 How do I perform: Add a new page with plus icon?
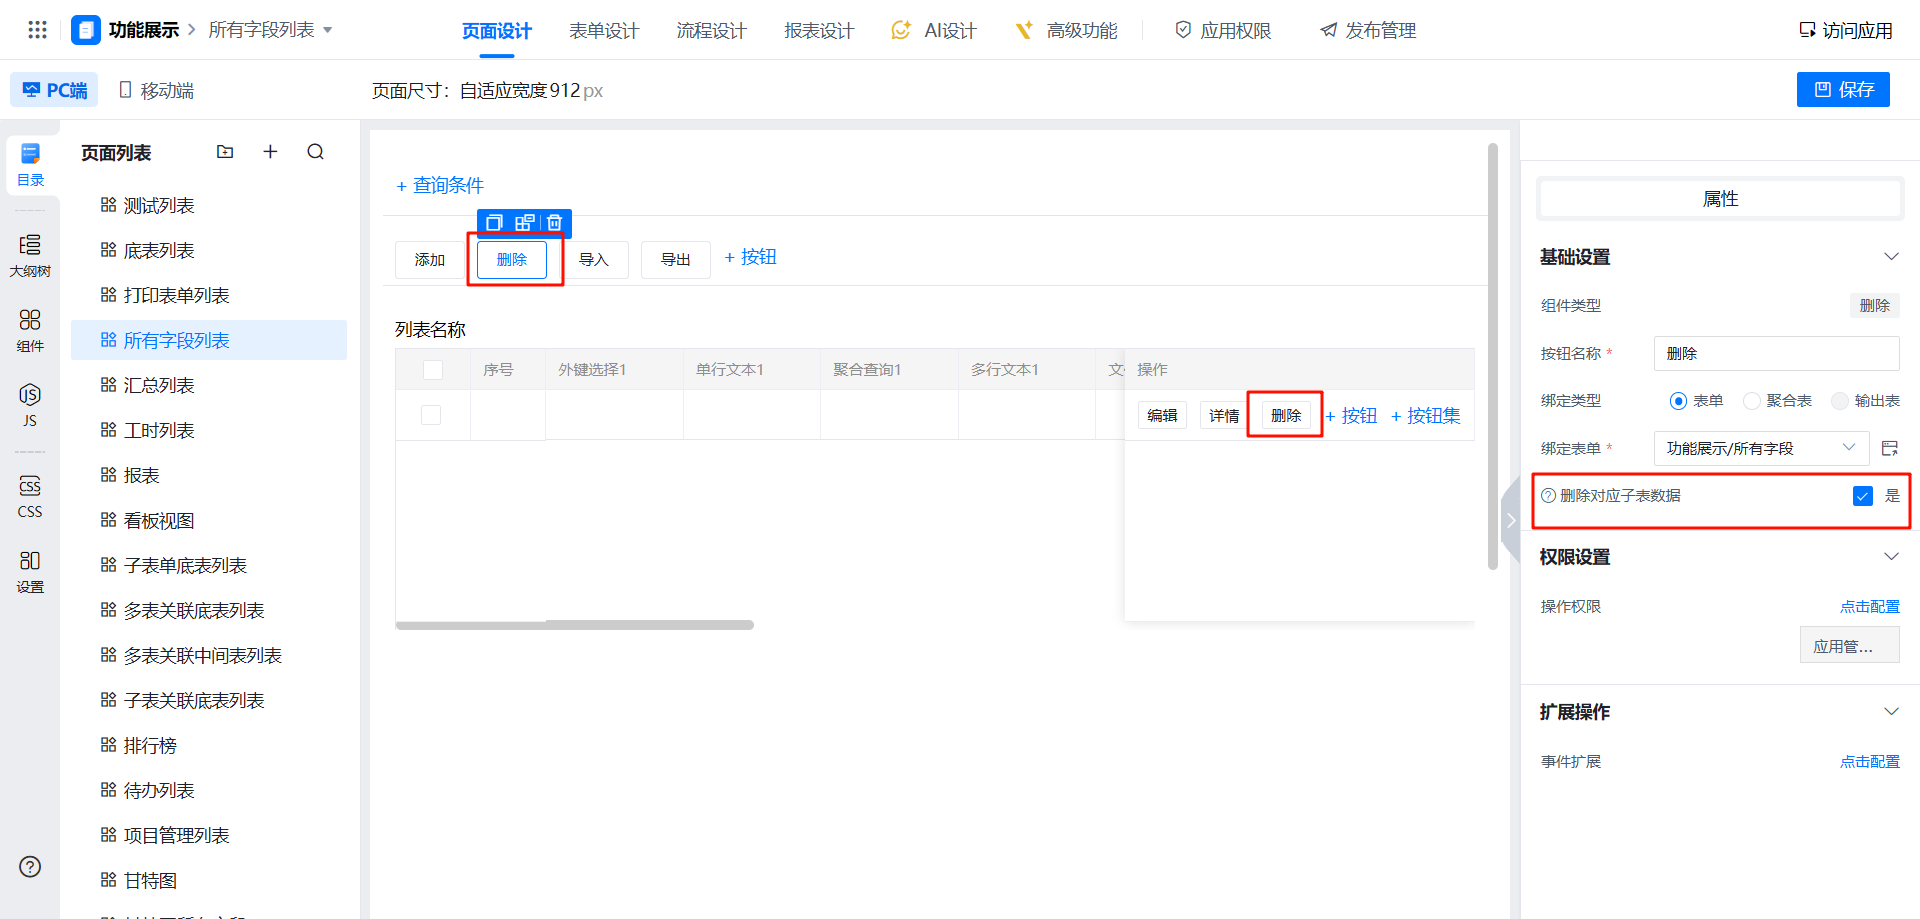point(270,152)
